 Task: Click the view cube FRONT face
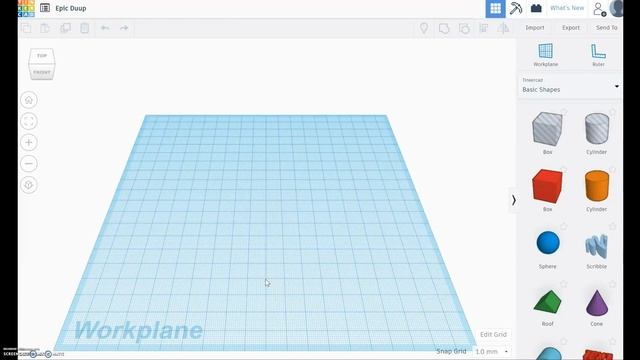pos(42,72)
